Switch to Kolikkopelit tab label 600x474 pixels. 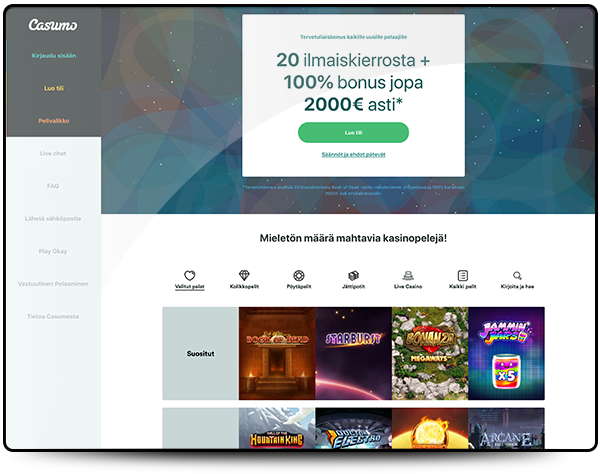coord(244,287)
